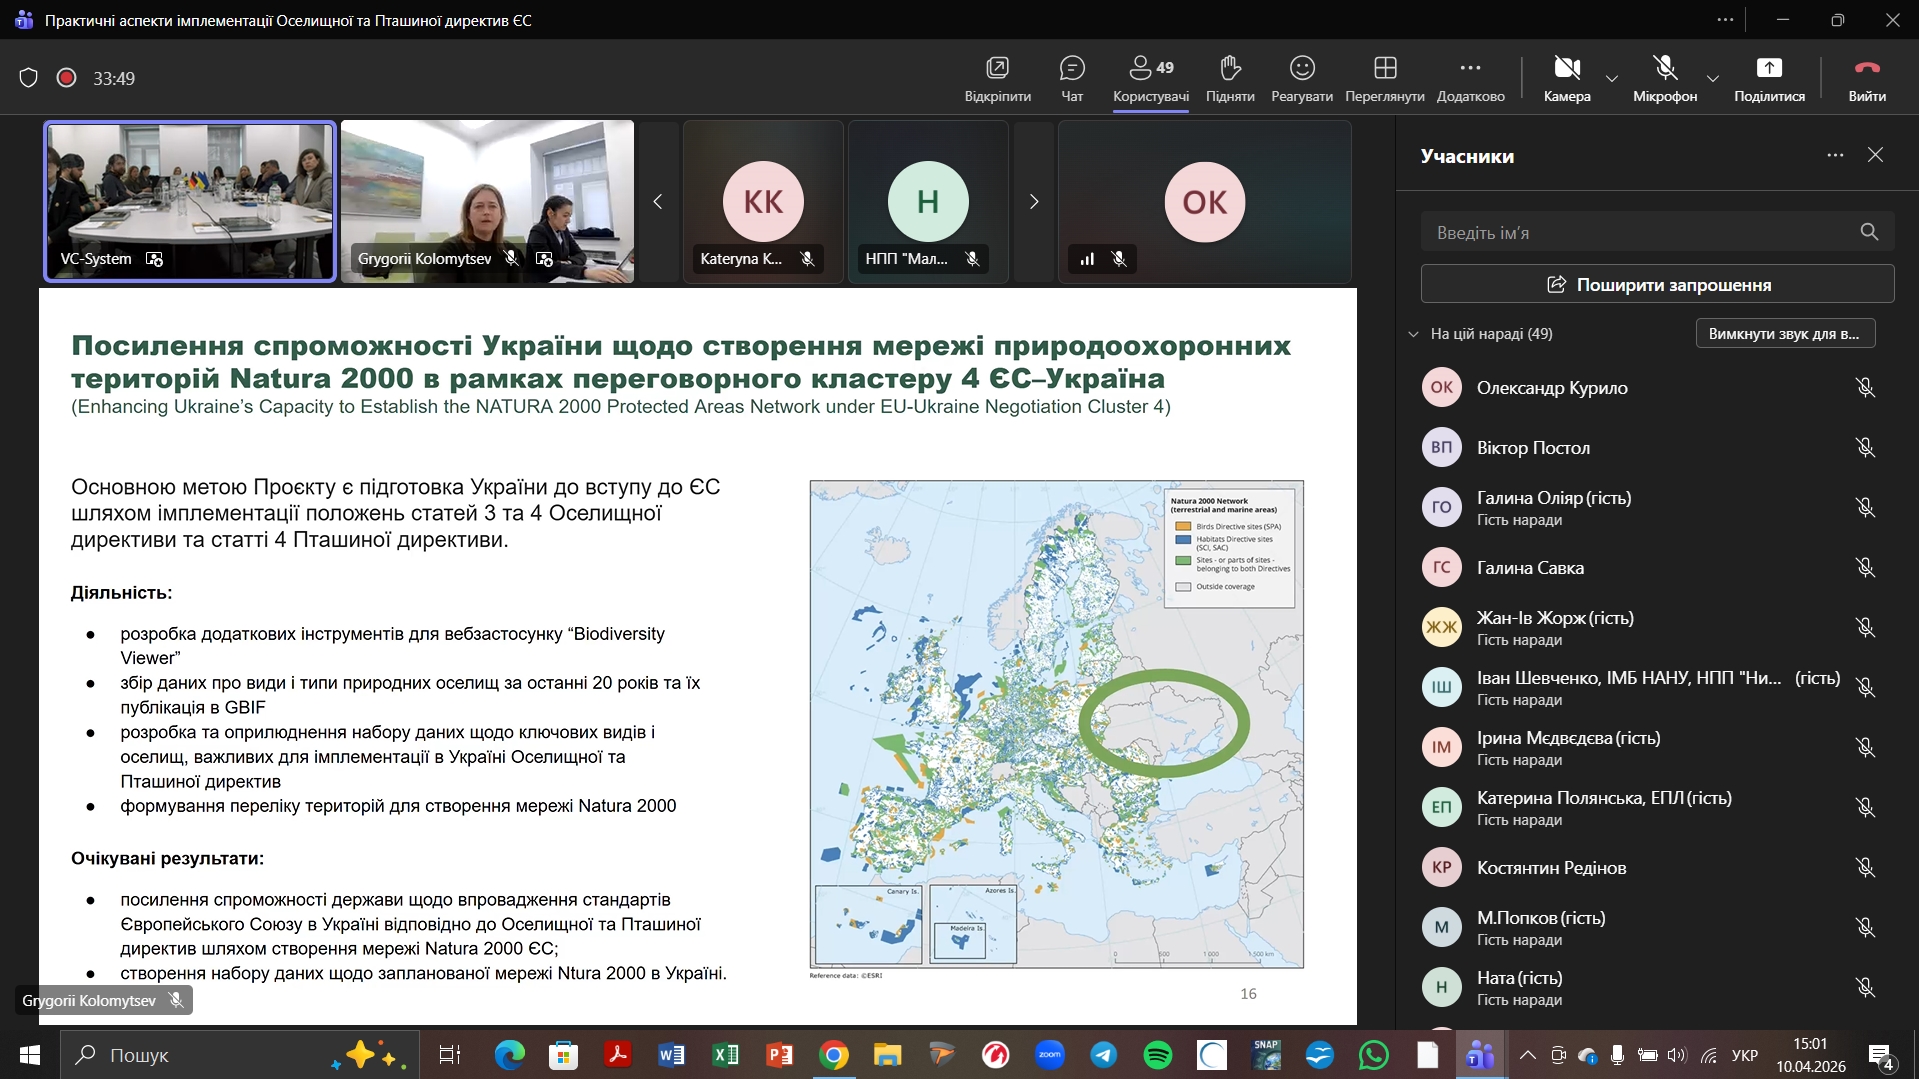Open the Чат (chat) panel
The height and width of the screenshot is (1079, 1919).
click(1071, 78)
